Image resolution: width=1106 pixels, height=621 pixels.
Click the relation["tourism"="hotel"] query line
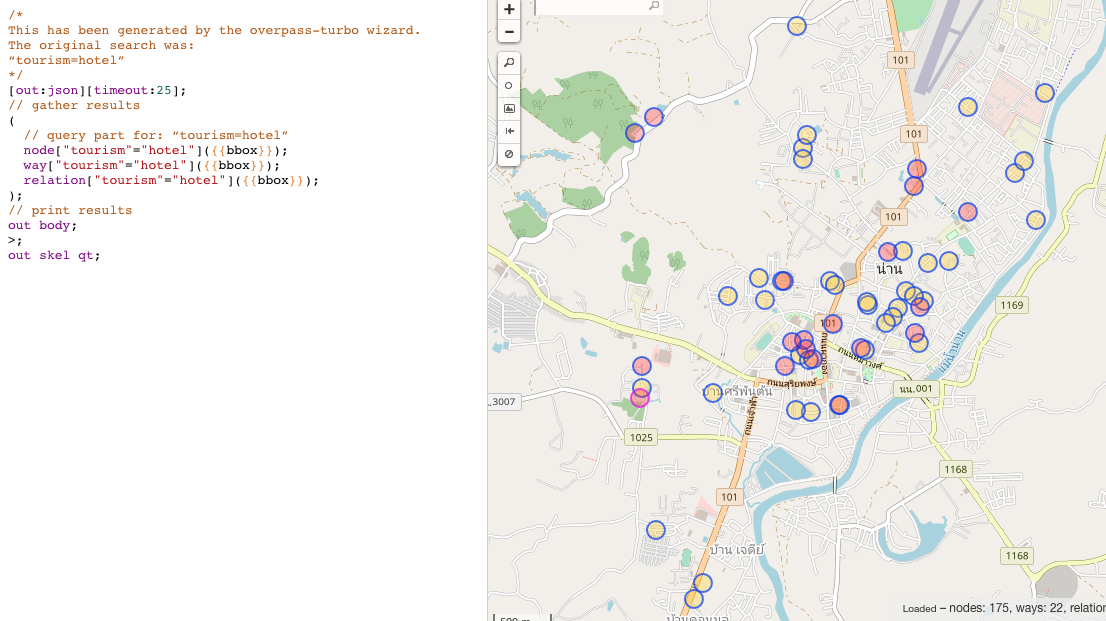[170, 180]
